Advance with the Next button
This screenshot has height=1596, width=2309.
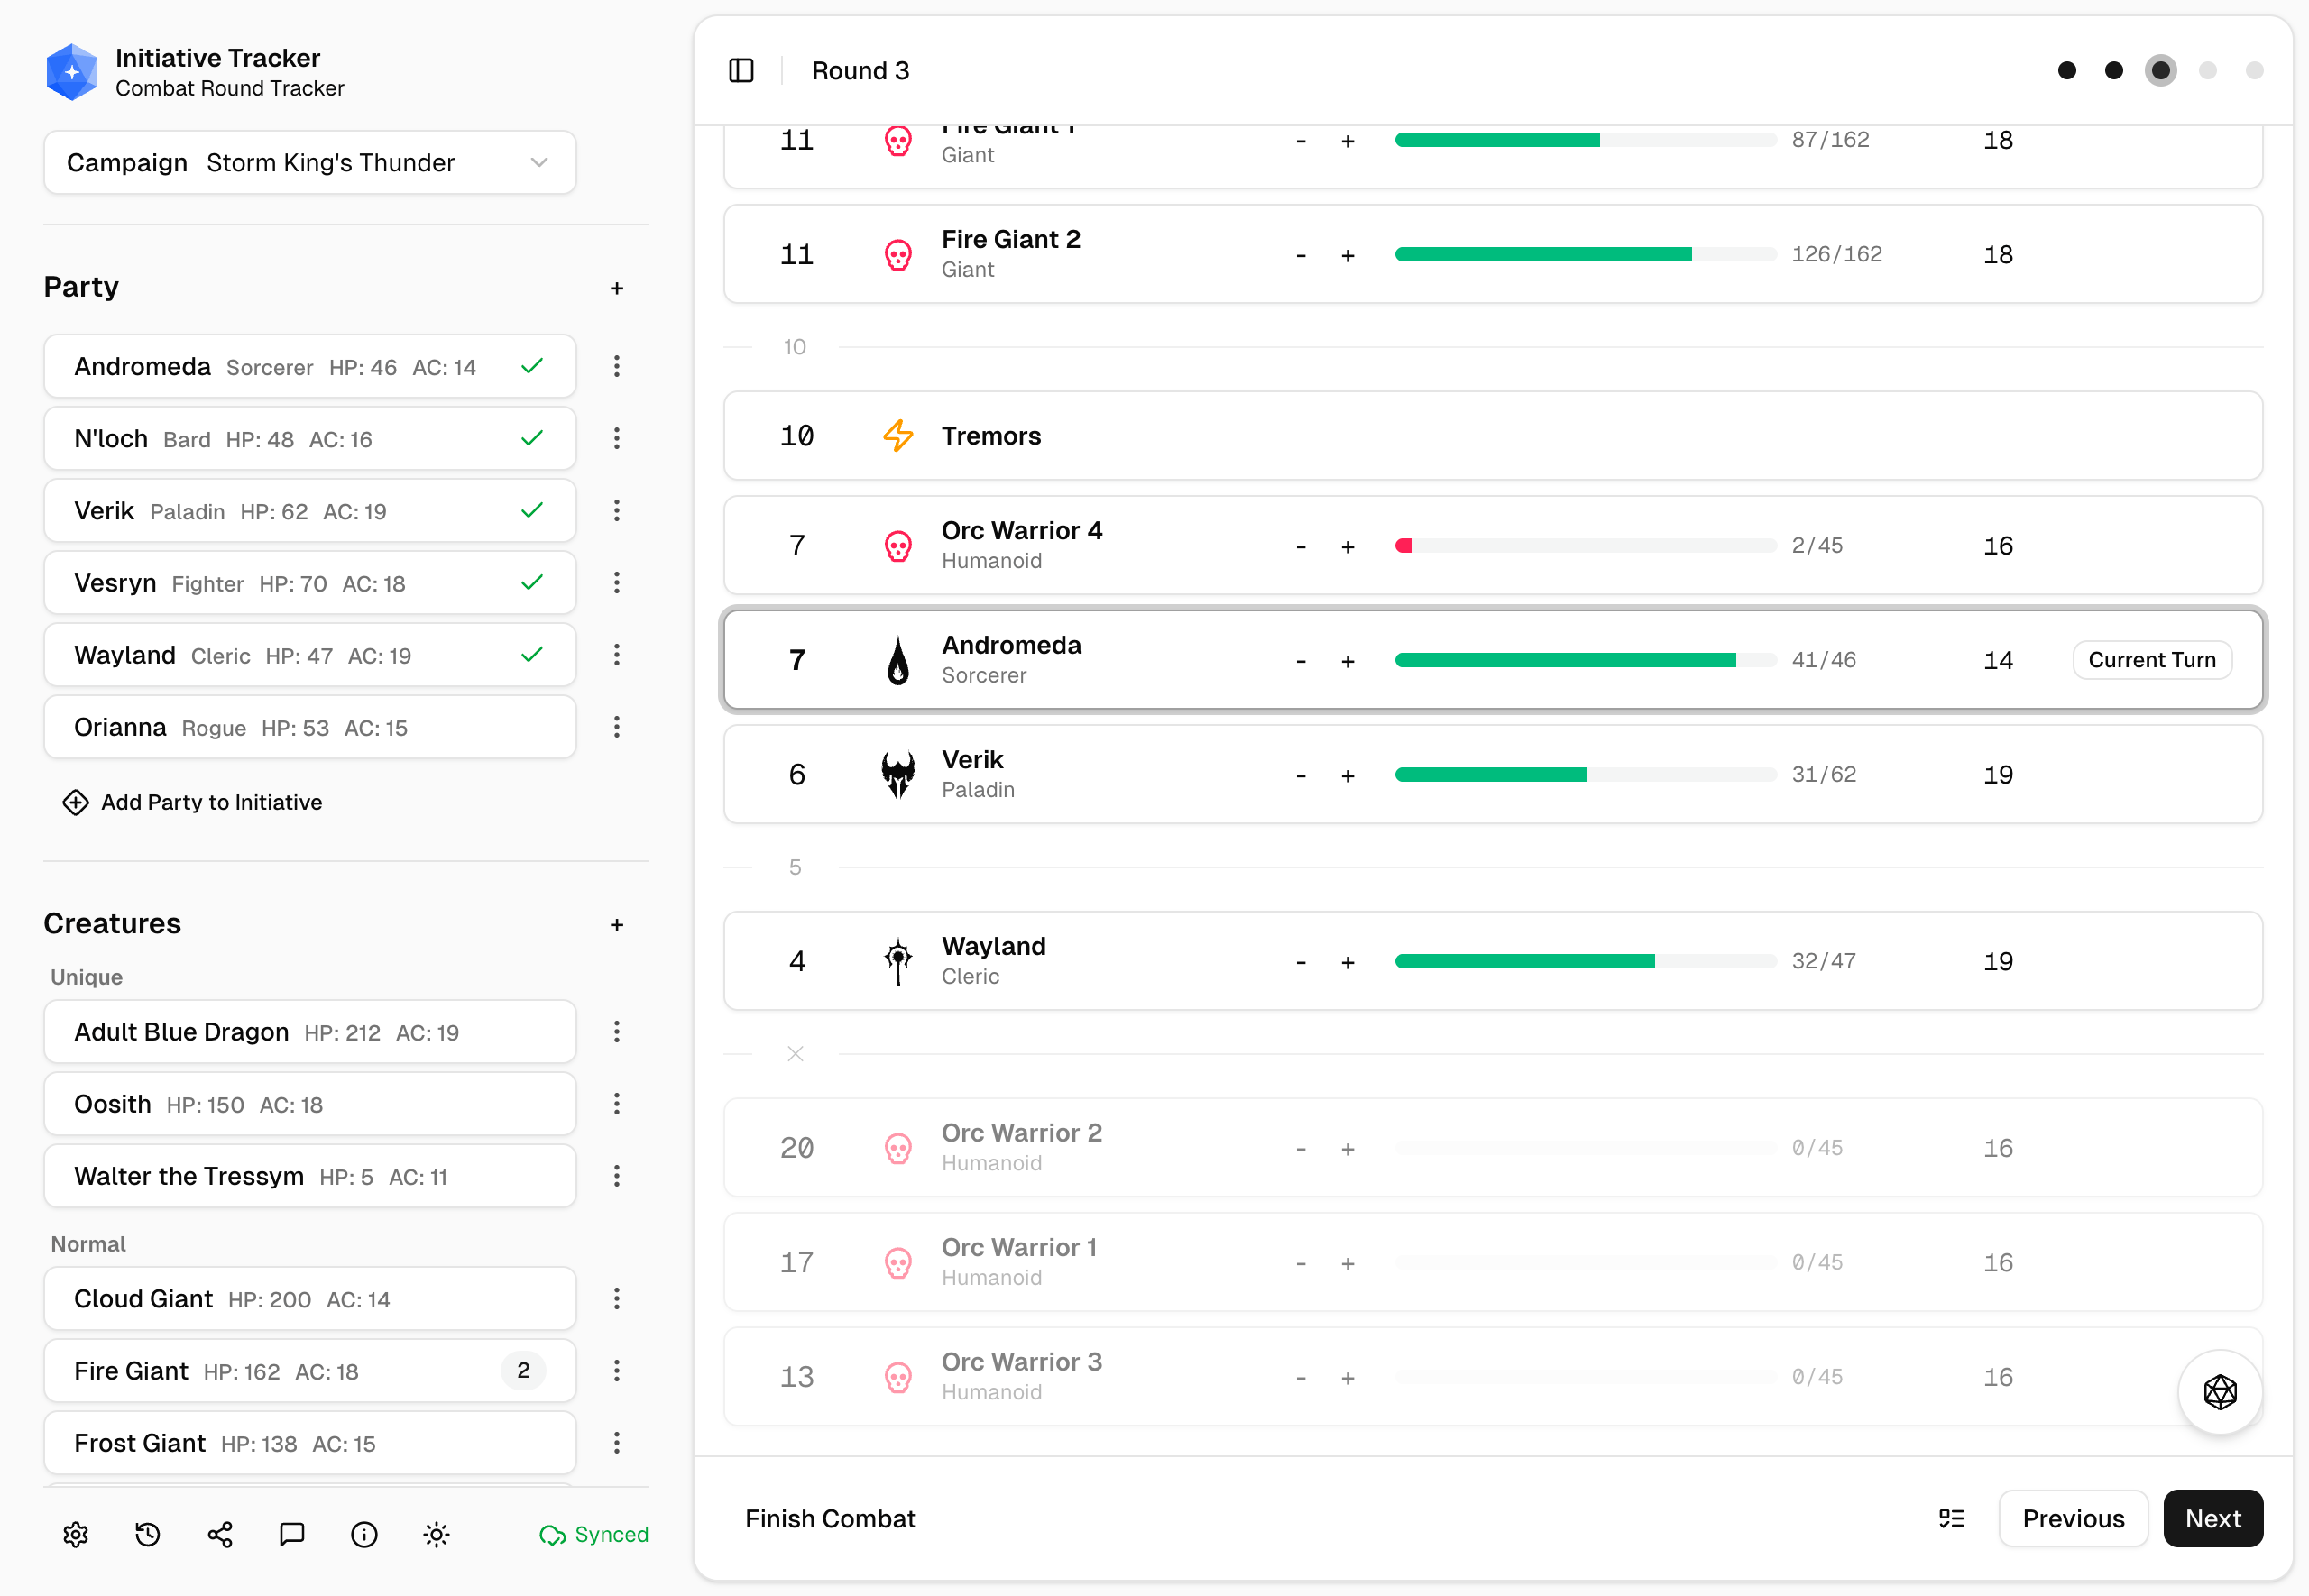click(2213, 1518)
